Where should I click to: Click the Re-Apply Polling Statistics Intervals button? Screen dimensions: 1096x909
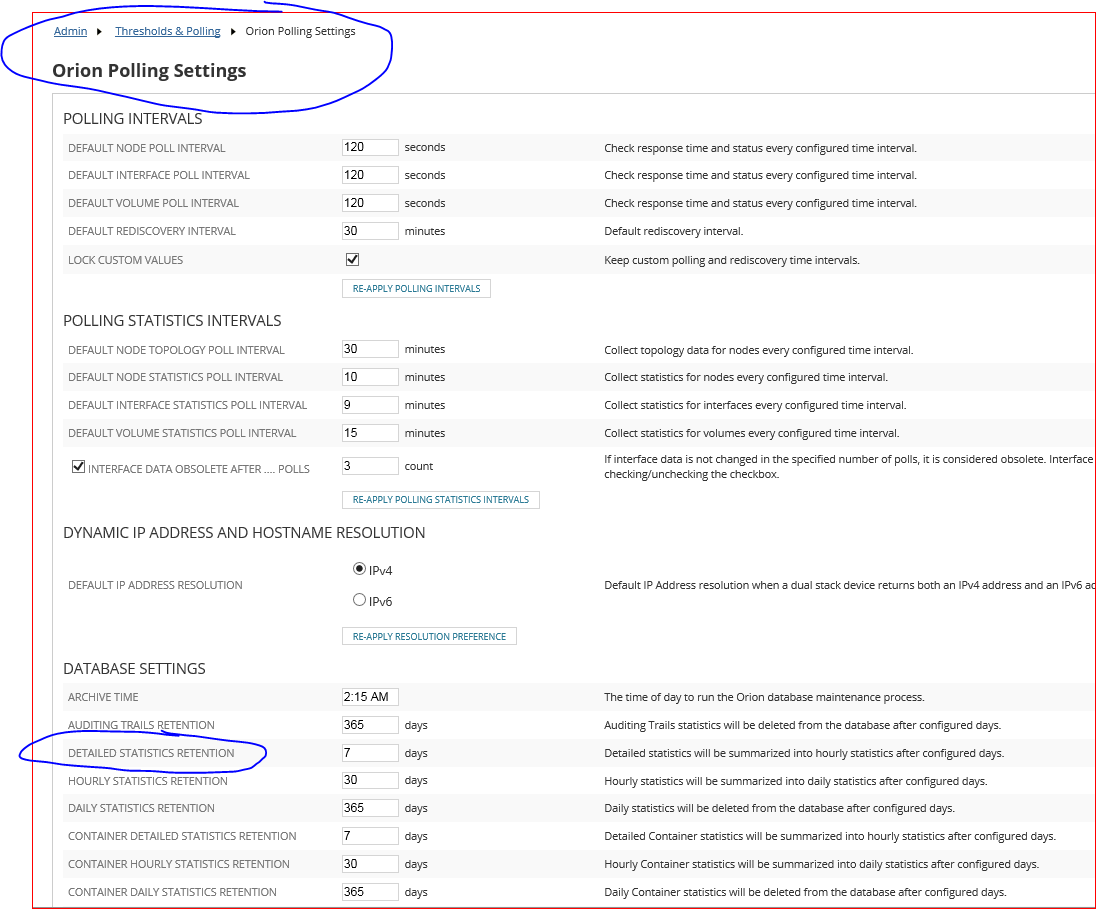[x=441, y=500]
